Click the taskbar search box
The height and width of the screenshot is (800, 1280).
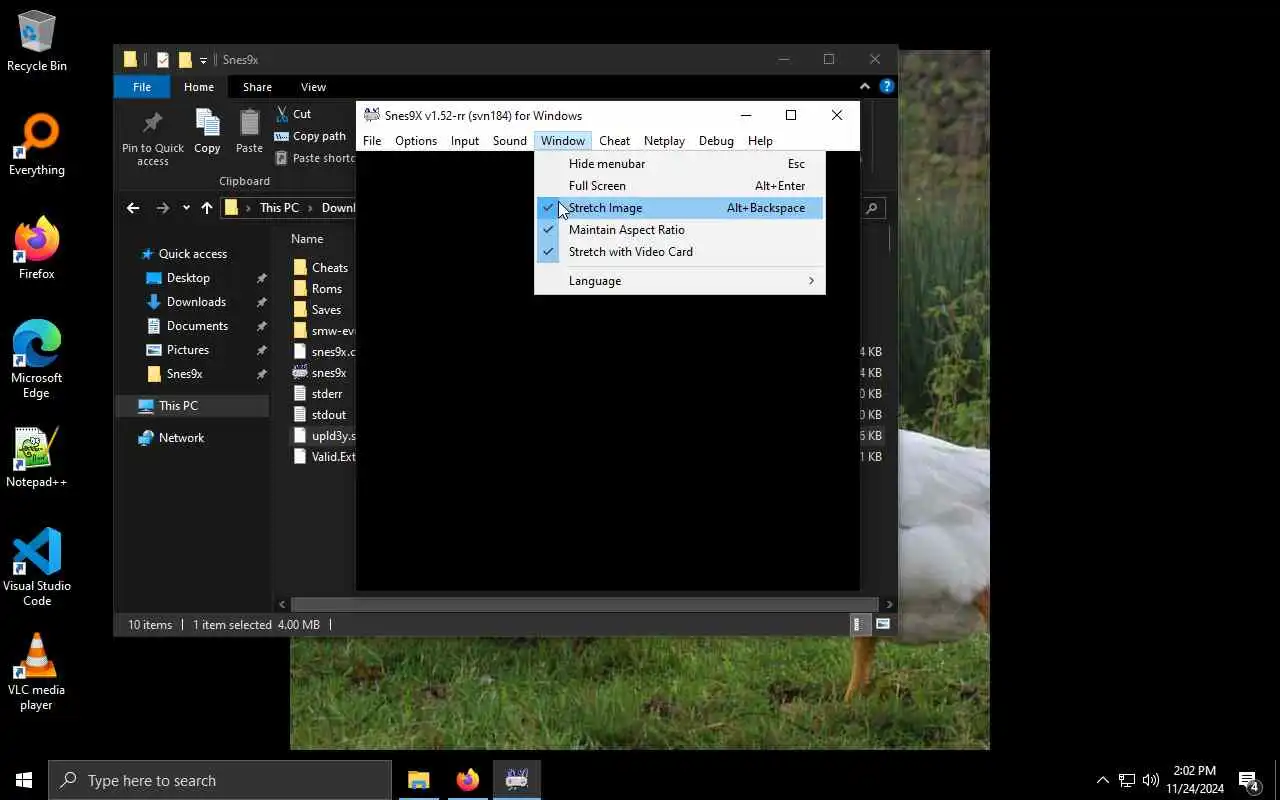(x=220, y=780)
